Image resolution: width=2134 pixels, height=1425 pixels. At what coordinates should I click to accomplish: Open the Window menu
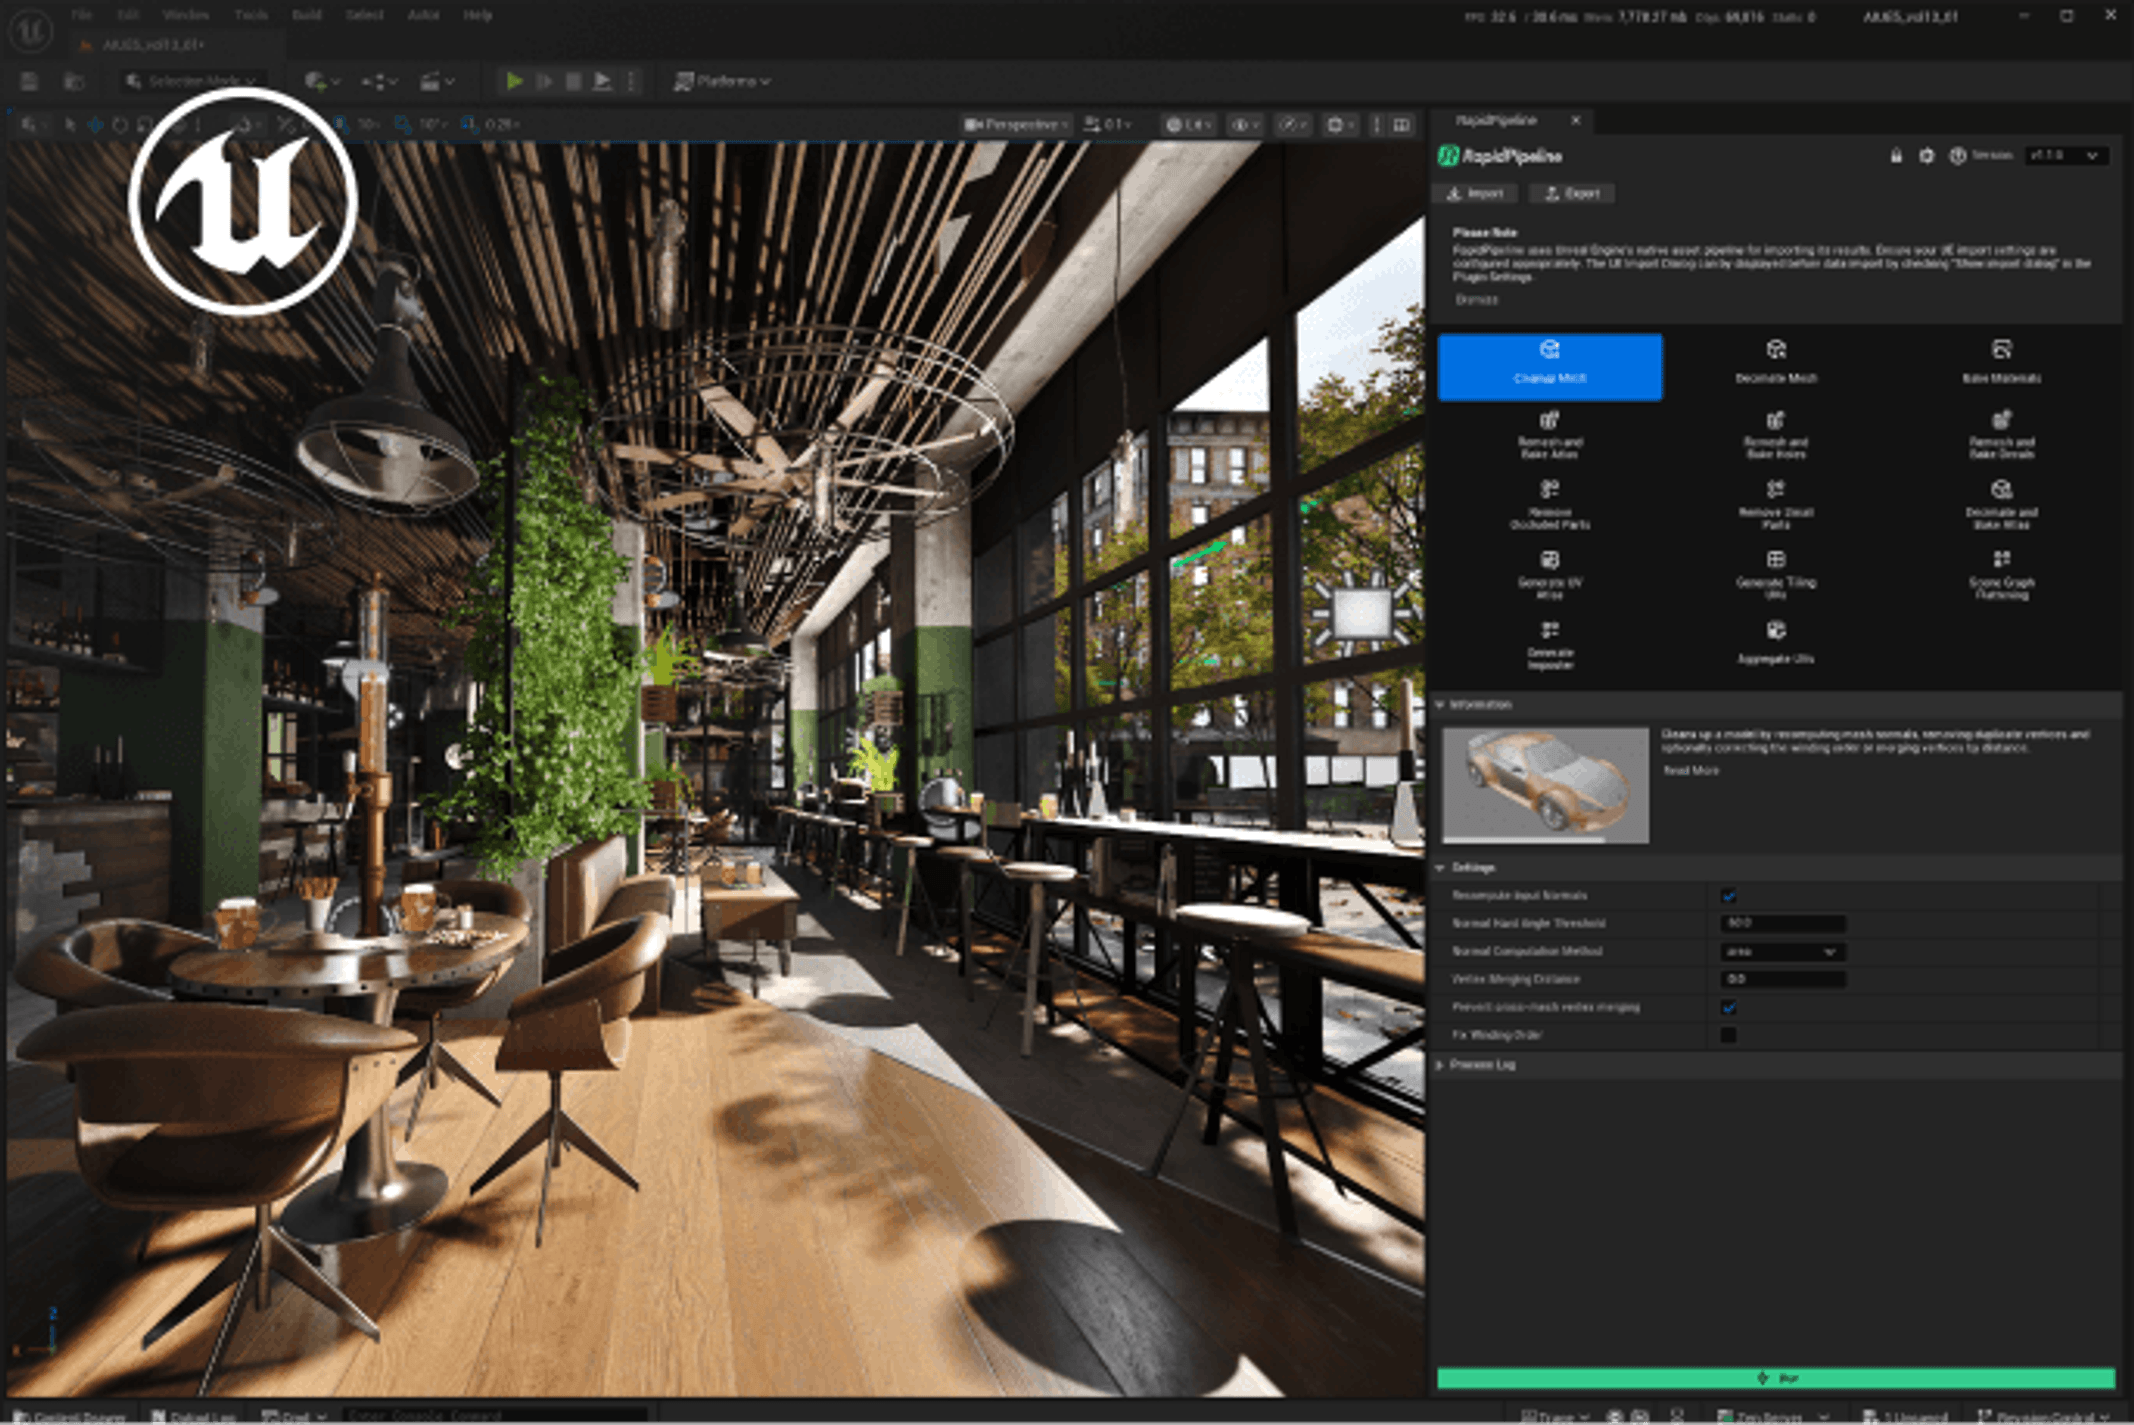185,15
